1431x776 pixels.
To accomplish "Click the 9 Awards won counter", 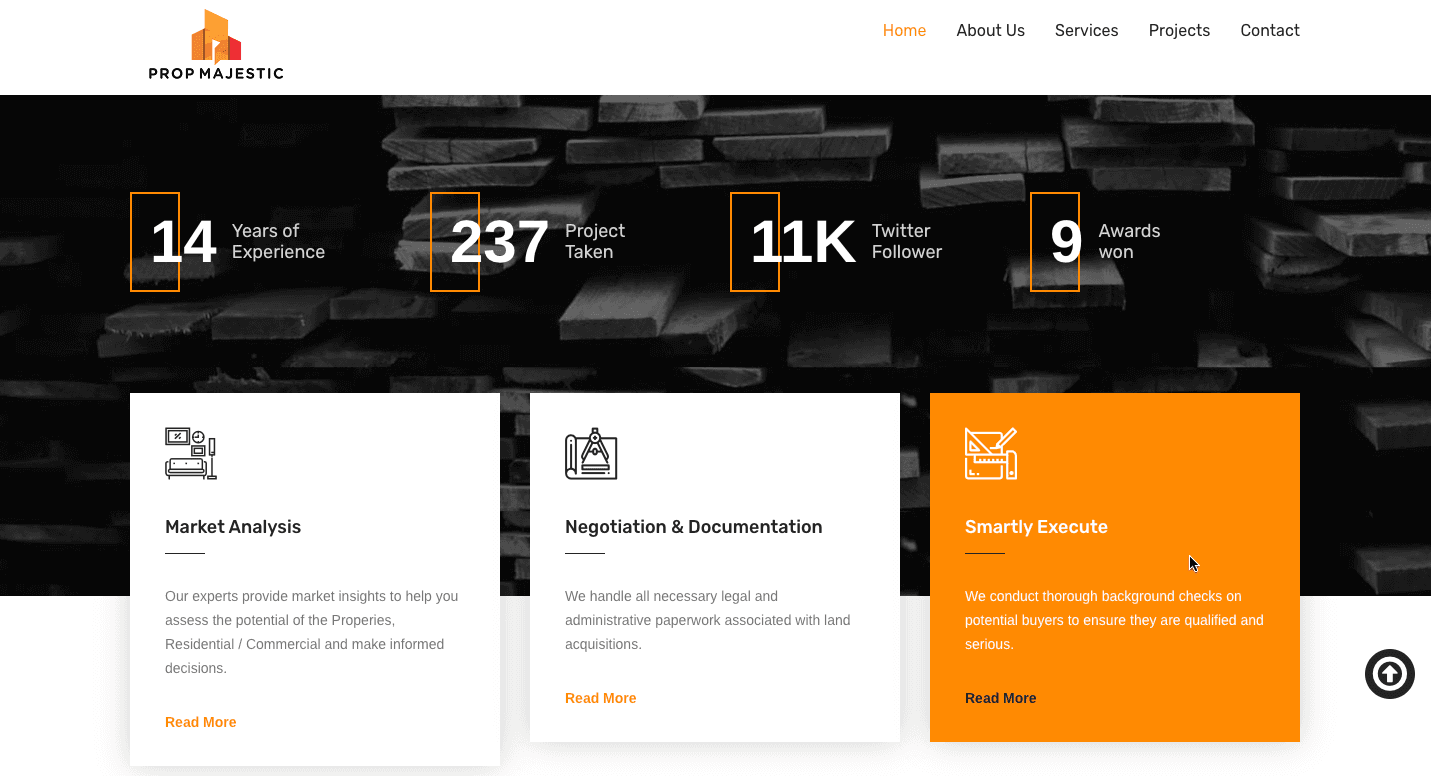I will pos(1066,242).
